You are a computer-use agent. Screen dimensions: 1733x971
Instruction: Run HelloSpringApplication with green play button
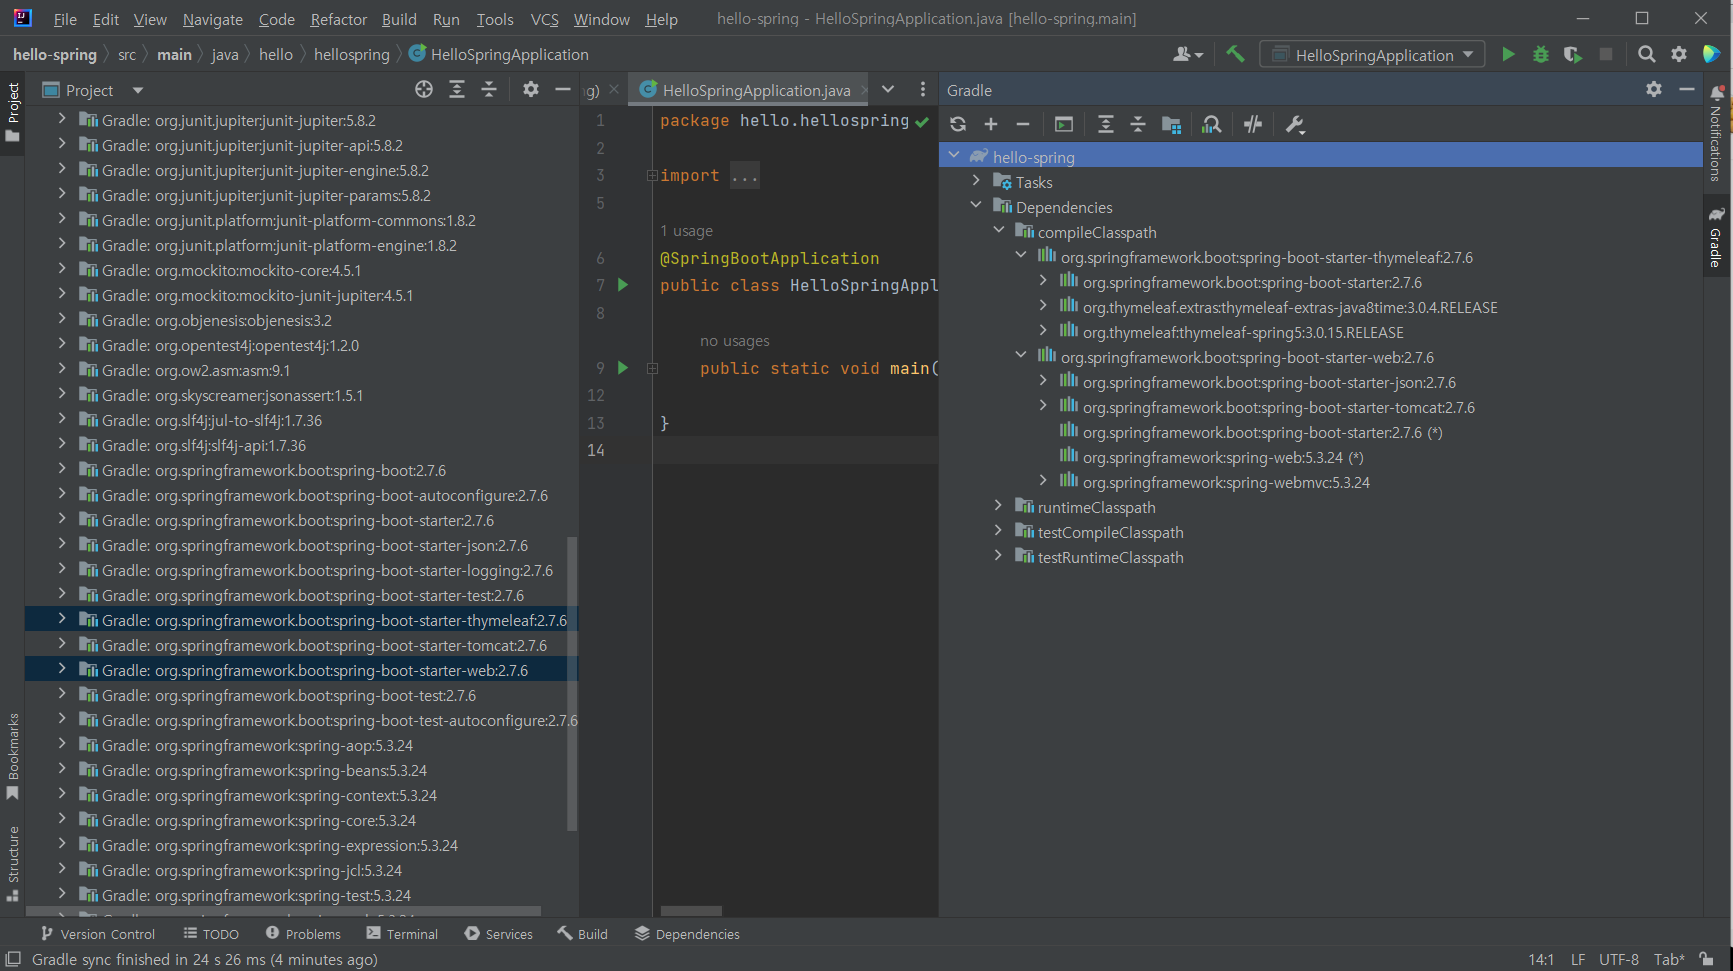[1508, 55]
